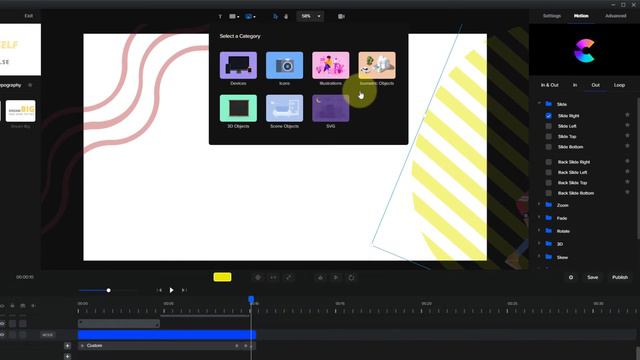Favorite the Slide Left preset star

627,126
